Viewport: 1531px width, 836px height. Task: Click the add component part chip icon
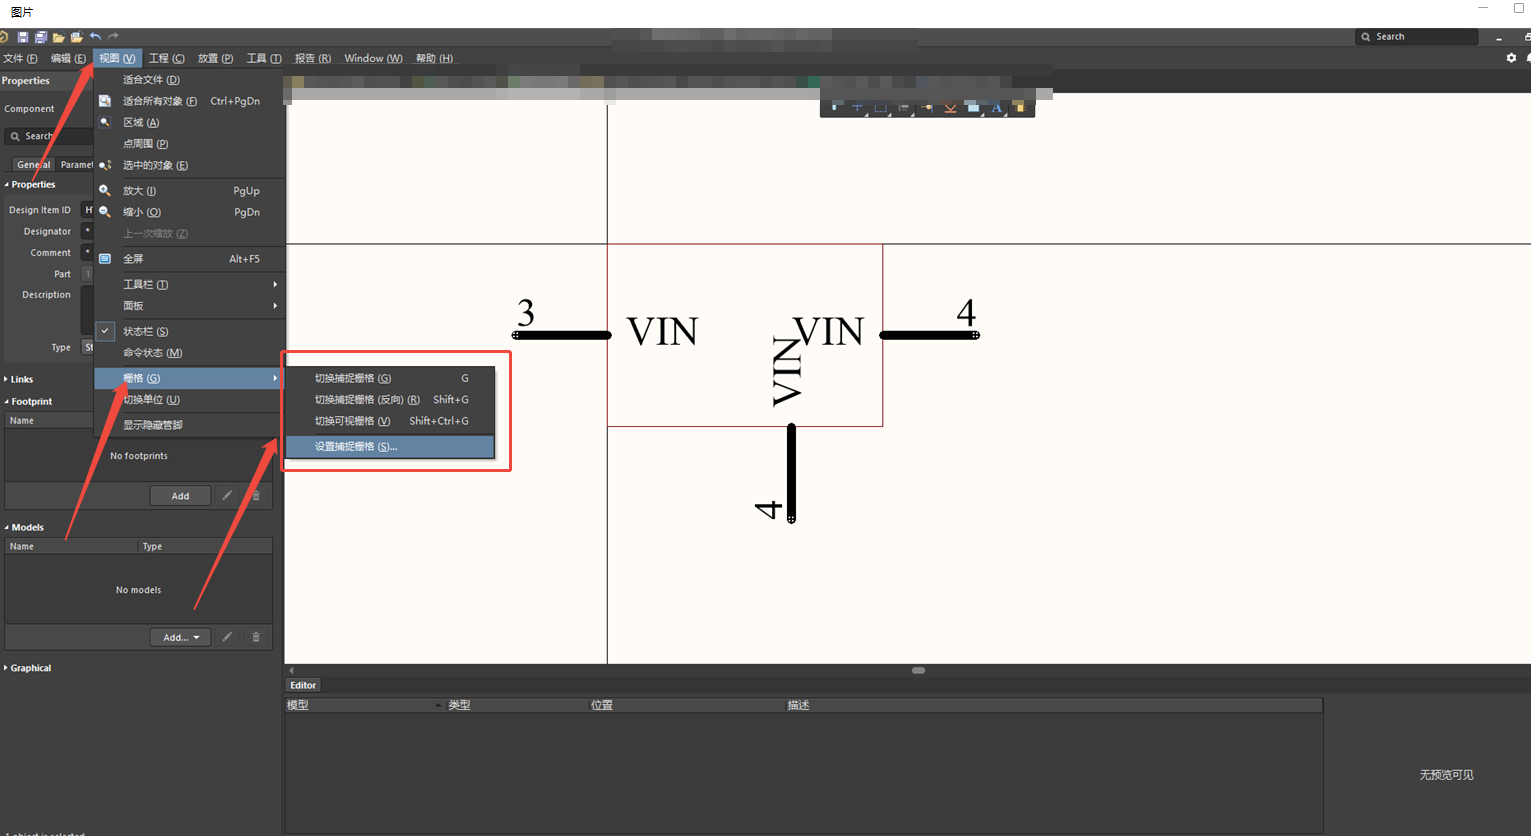[x=1019, y=107]
